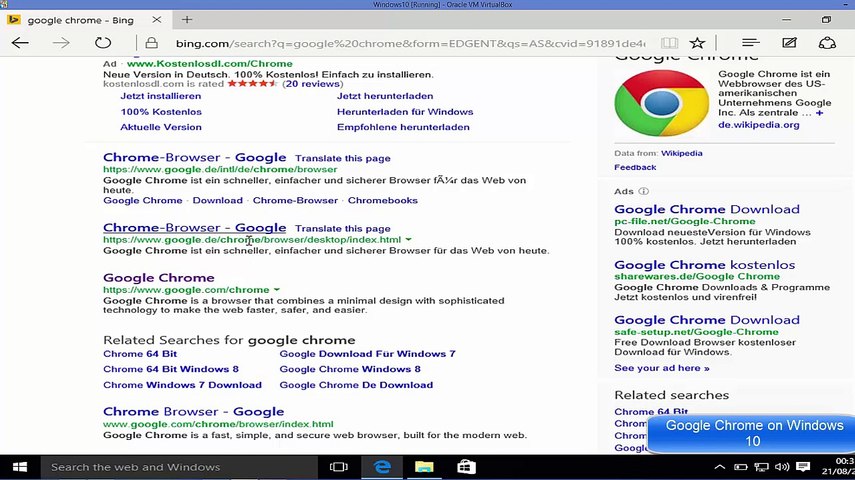
Task: Expand the Wikipedia description plus sign
Action: (x=820, y=113)
